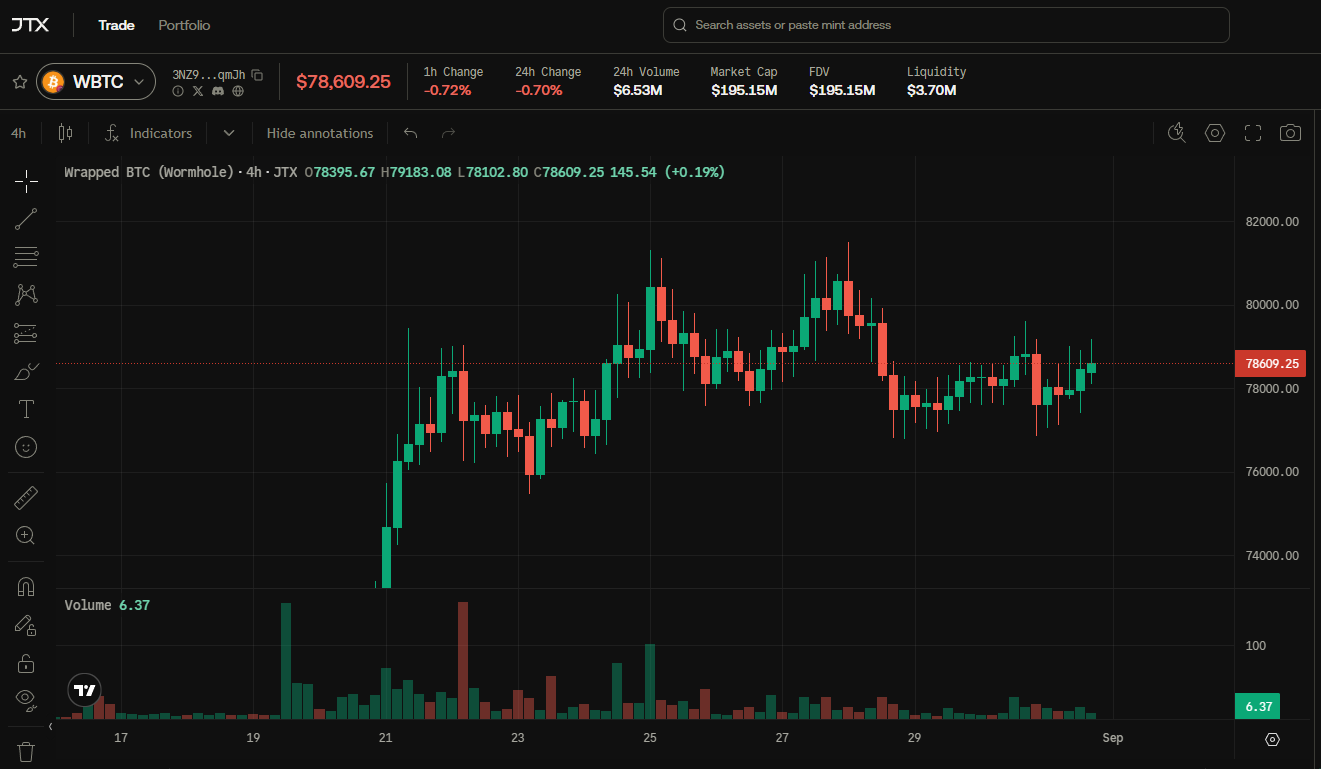The width and height of the screenshot is (1321, 769).
Task: Select the long position forecasting tool
Action: click(x=26, y=333)
